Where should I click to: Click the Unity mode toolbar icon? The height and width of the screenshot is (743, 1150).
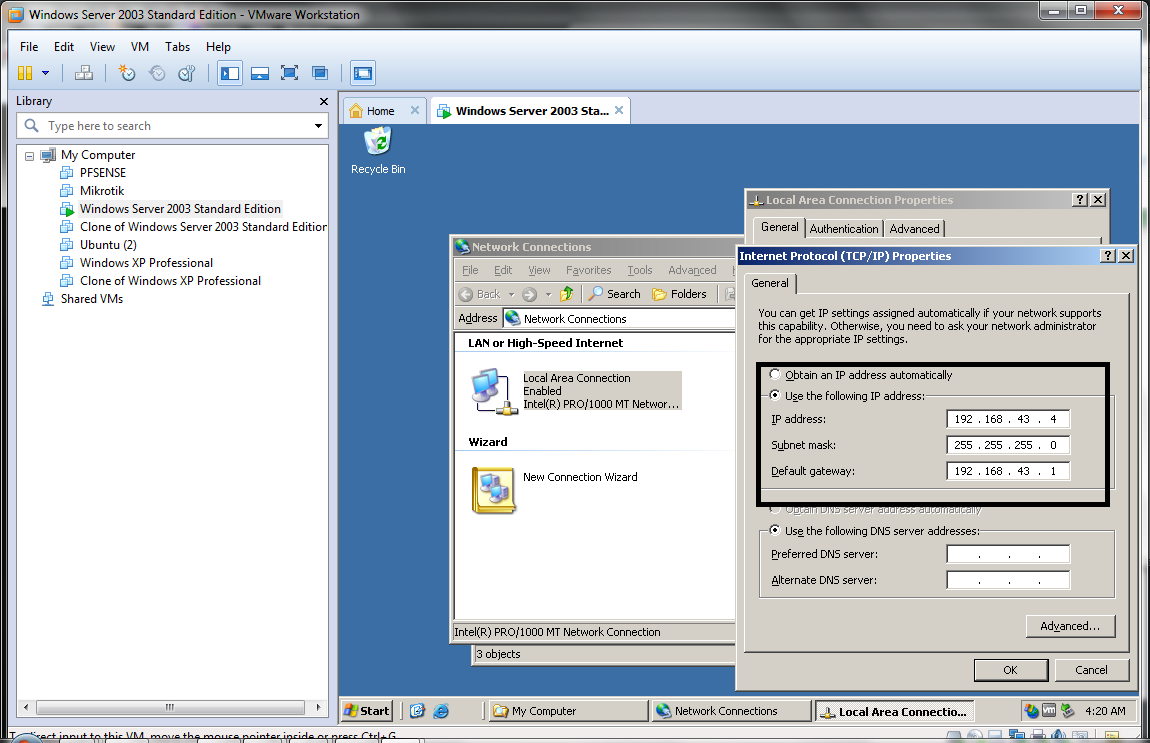coord(320,72)
